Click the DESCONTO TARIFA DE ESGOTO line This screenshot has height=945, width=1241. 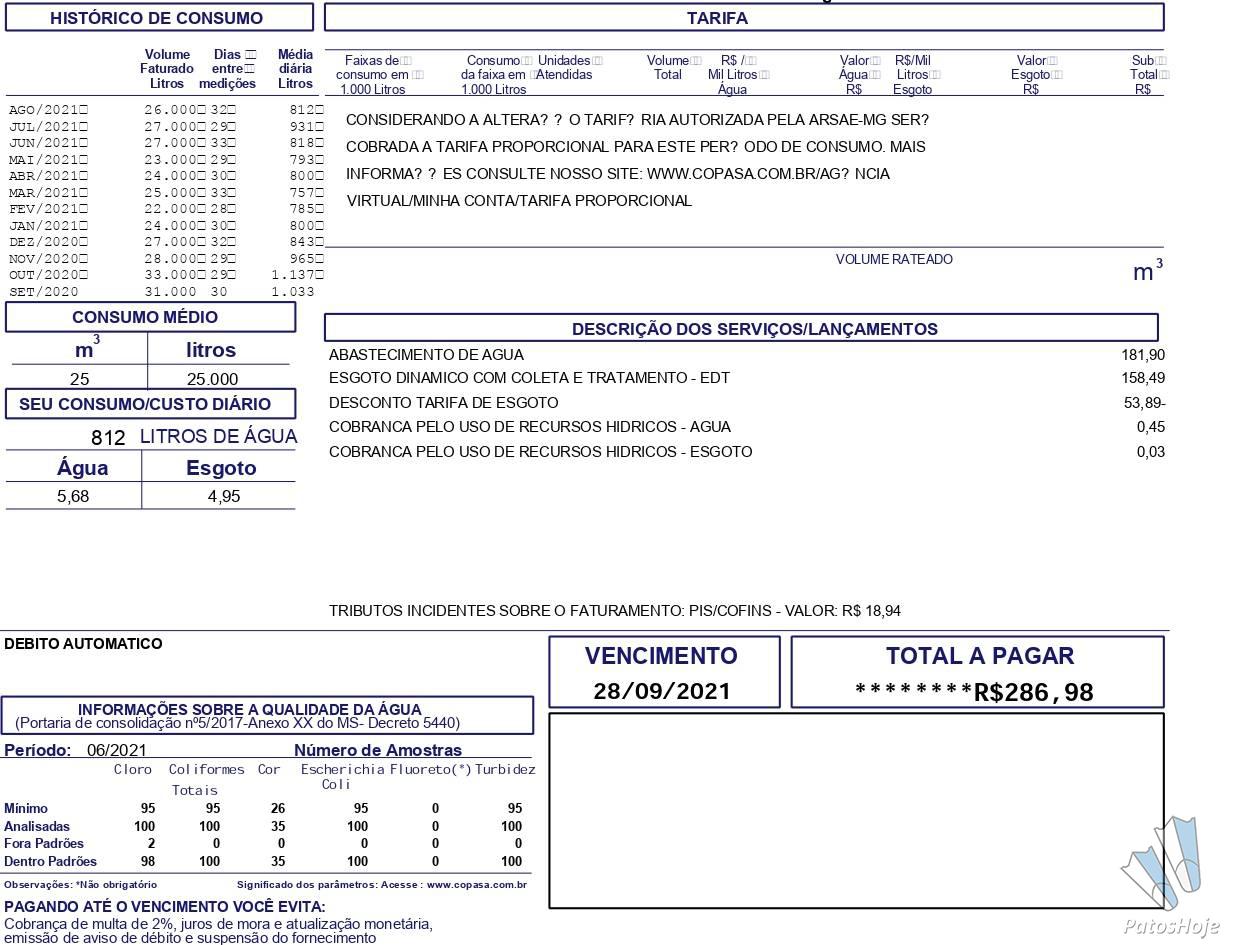pos(746,403)
